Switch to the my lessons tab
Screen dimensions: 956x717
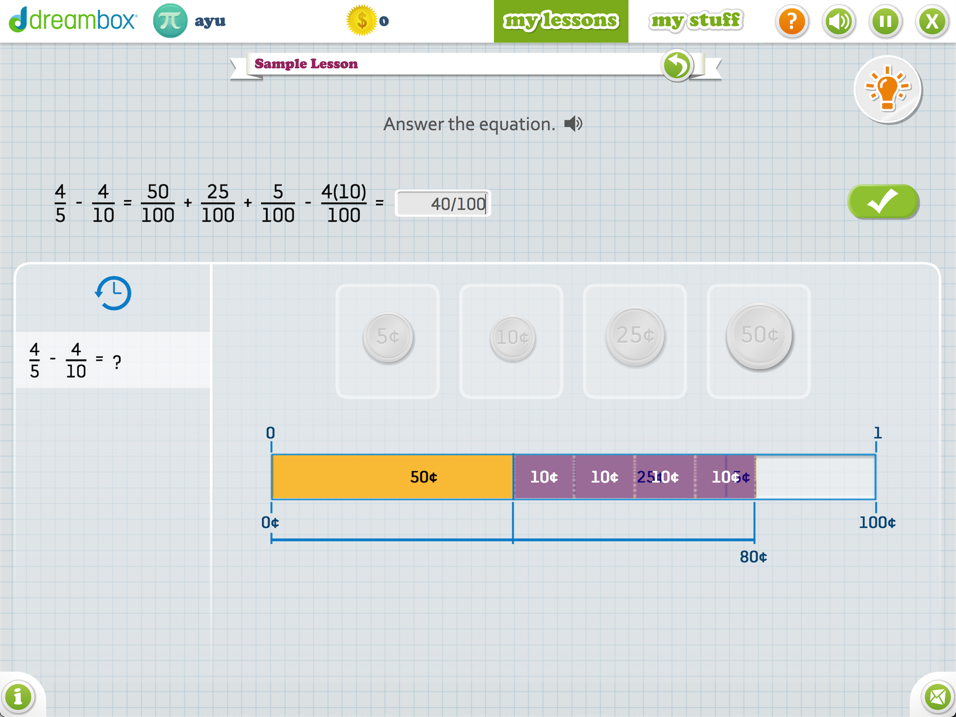[560, 21]
